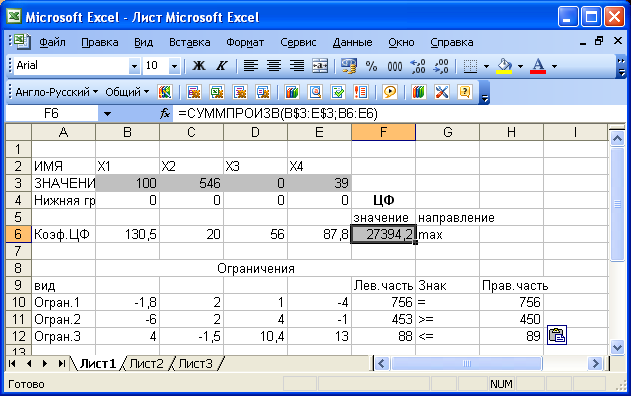Select the cell showing 27394,2
The width and height of the screenshot is (631, 396).
point(383,234)
